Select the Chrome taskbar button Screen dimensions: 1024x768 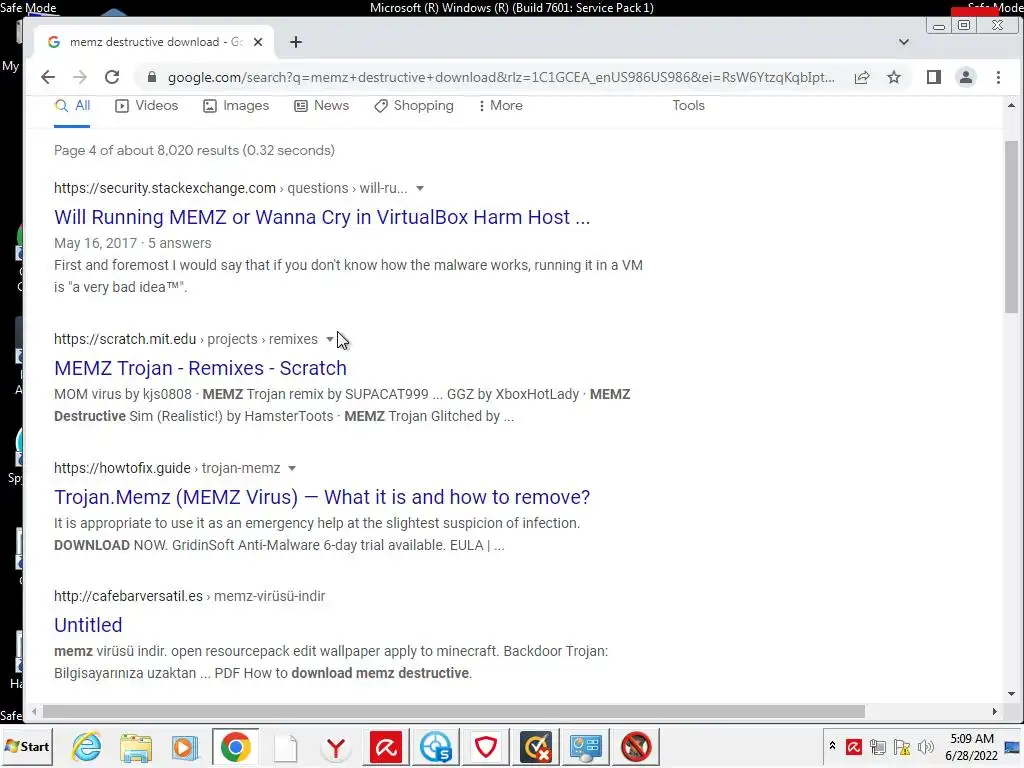[235, 746]
